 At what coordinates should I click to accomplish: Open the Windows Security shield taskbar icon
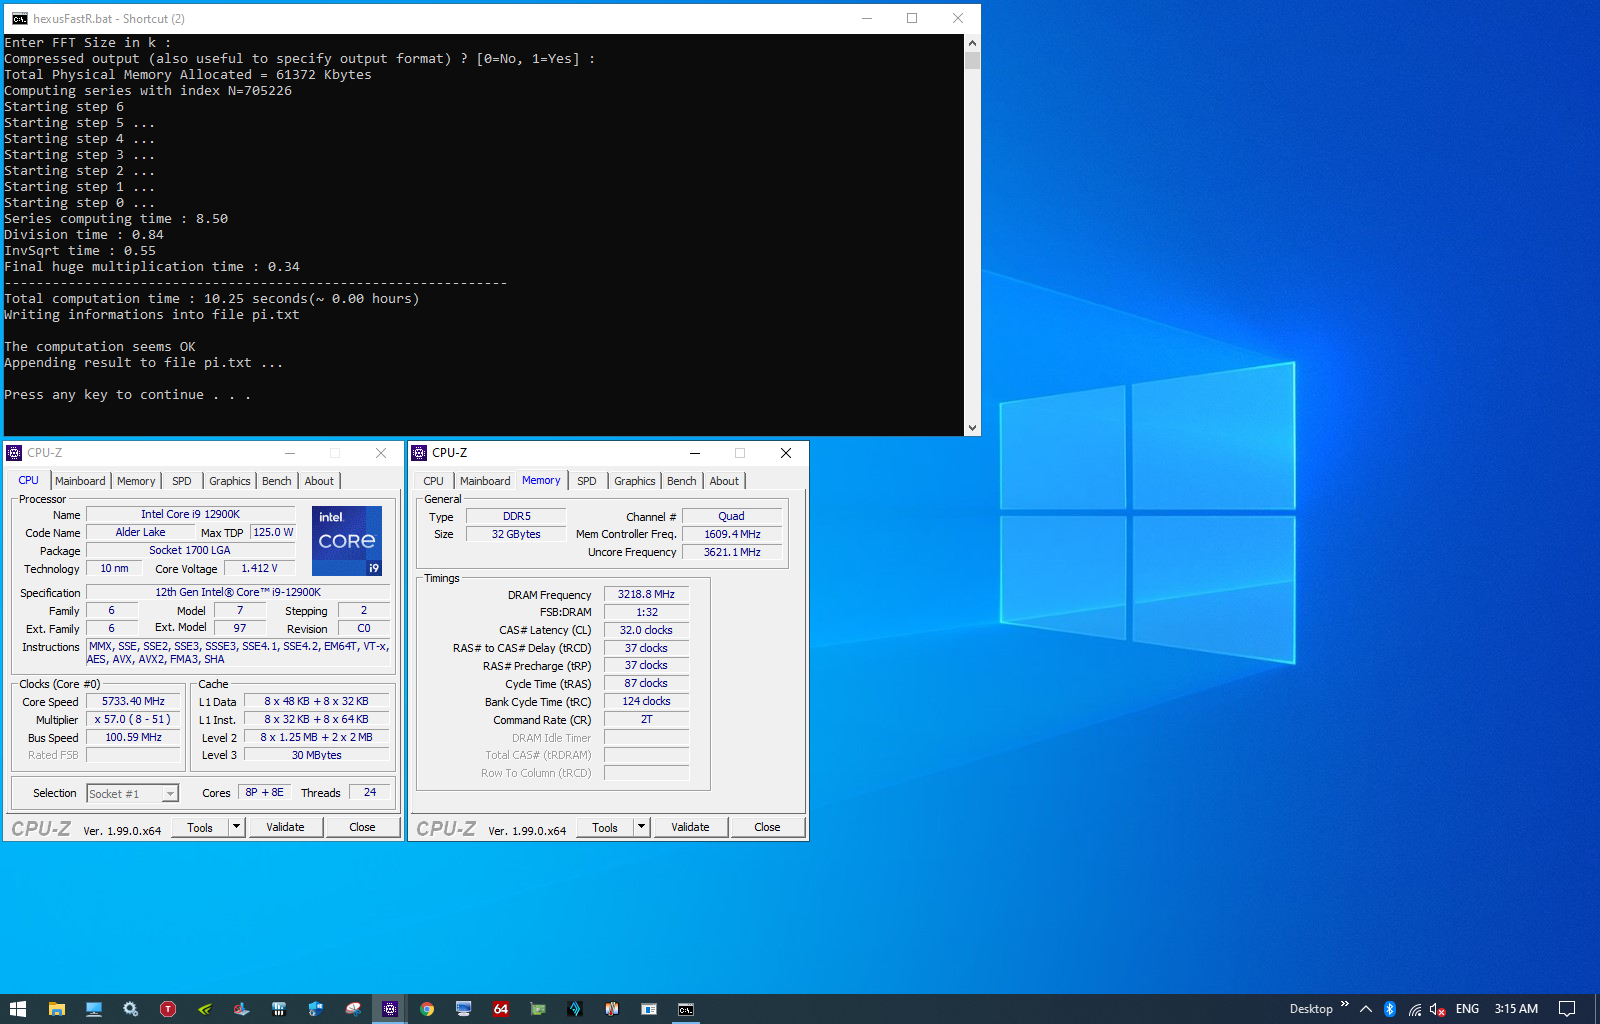pos(315,1009)
